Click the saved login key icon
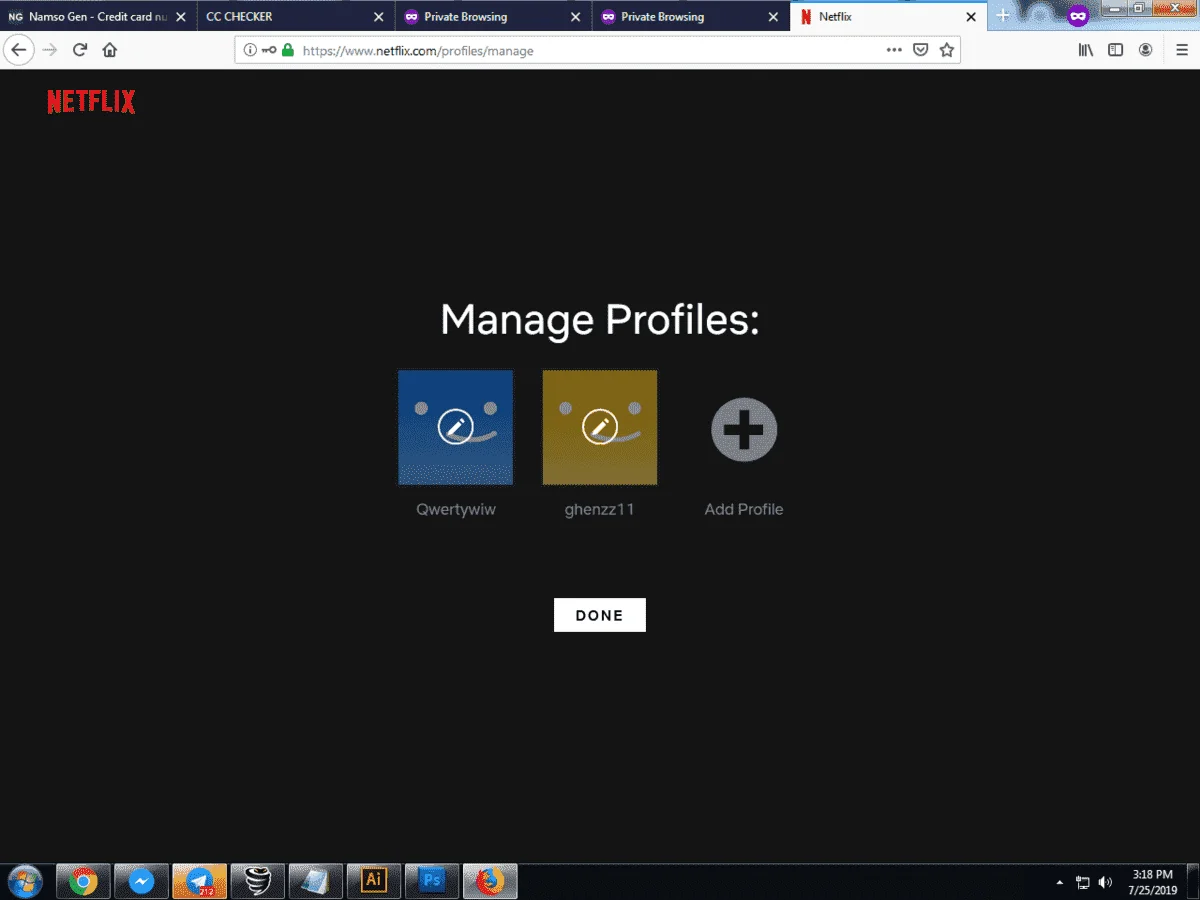This screenshot has width=1200, height=900. tap(269, 50)
